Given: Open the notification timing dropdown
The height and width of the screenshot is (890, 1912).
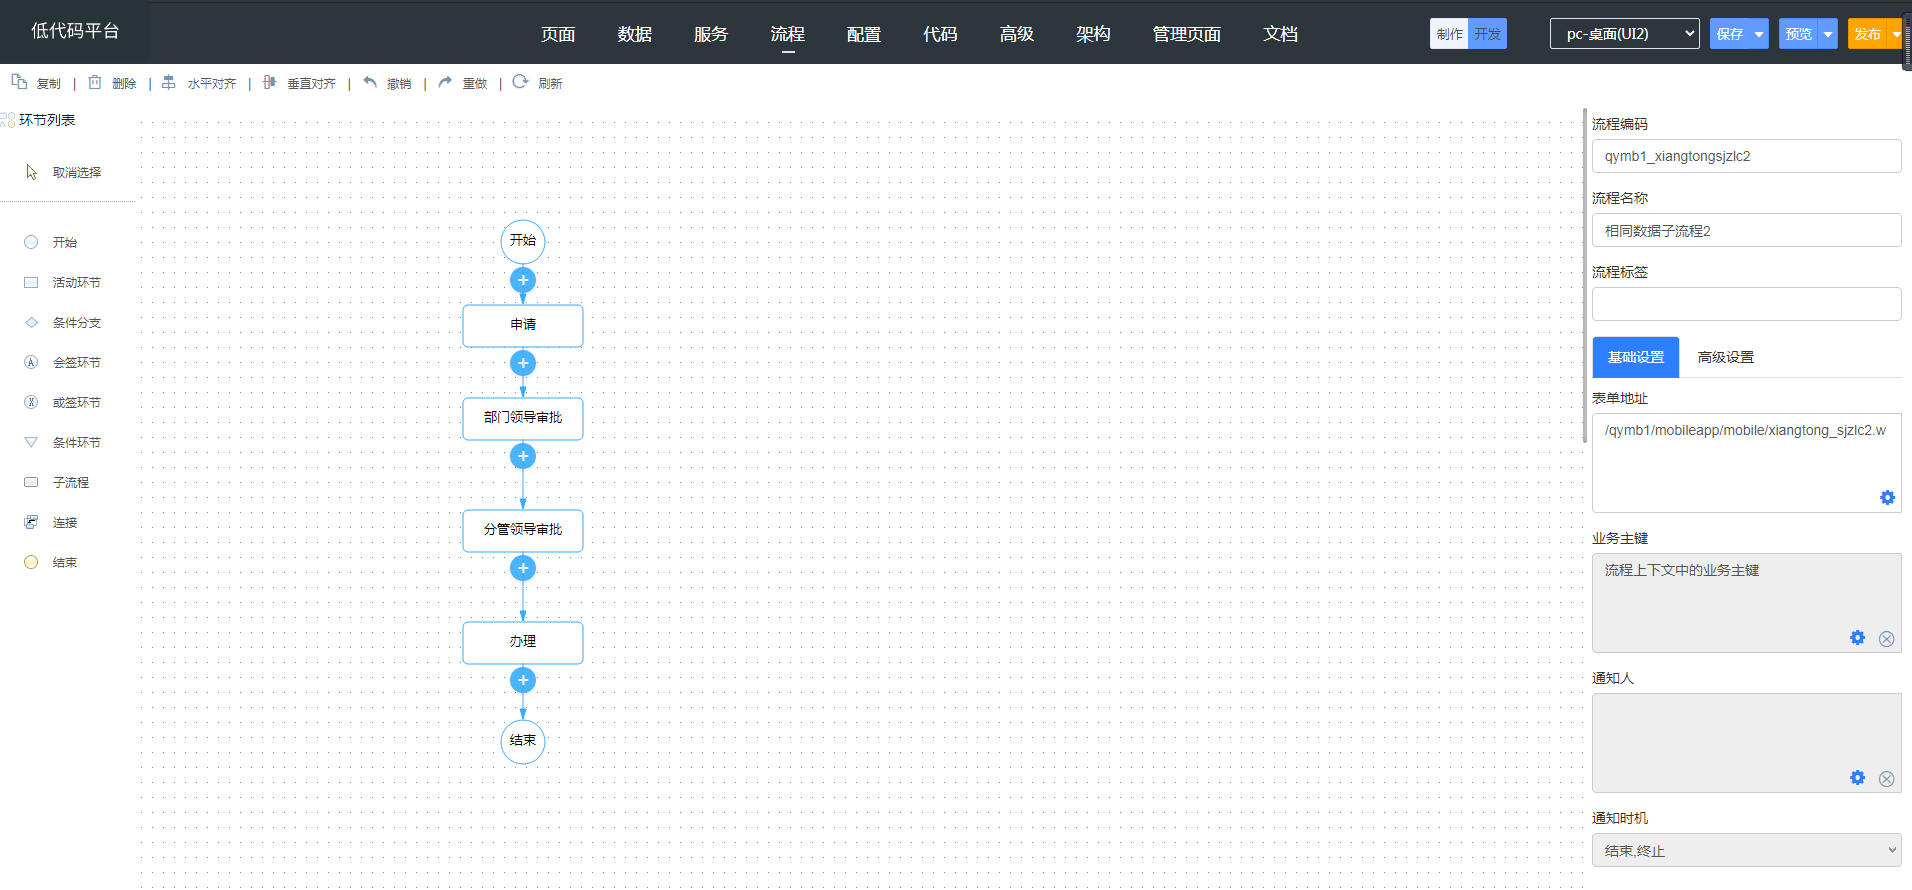Looking at the screenshot, I should [x=1746, y=850].
